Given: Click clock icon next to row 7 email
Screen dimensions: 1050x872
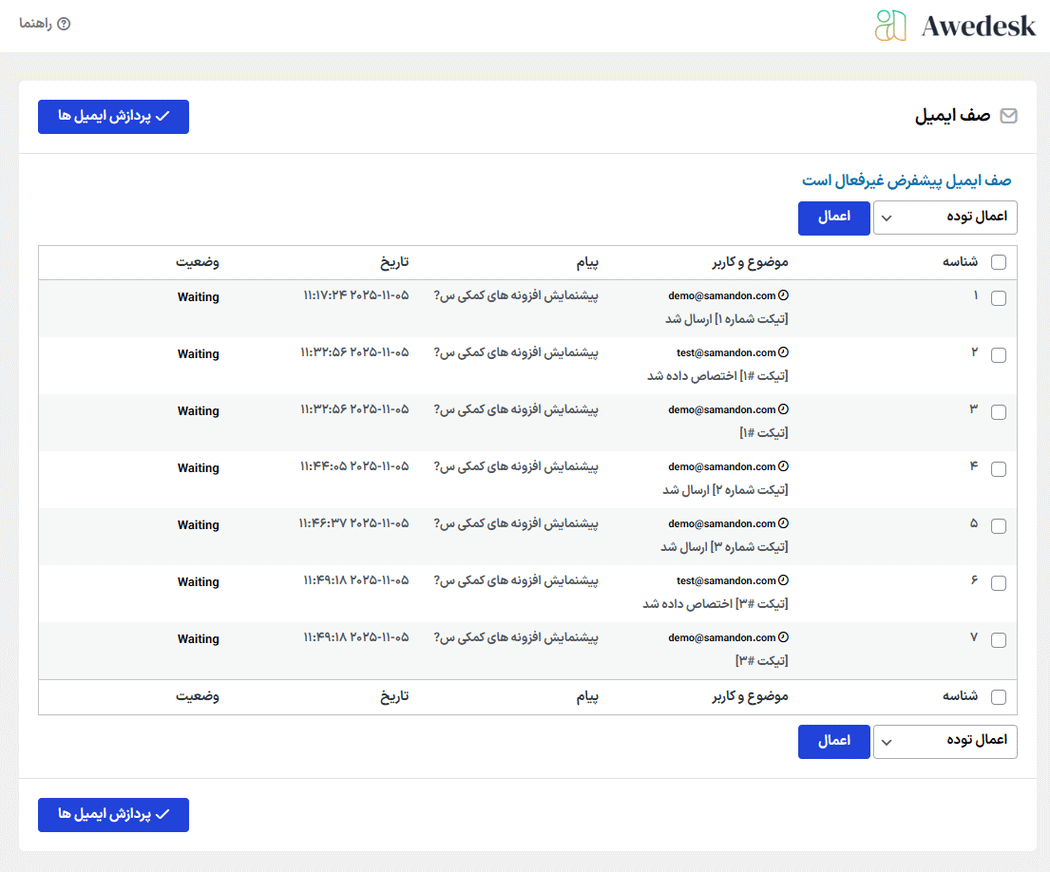Looking at the screenshot, I should tap(784, 638).
